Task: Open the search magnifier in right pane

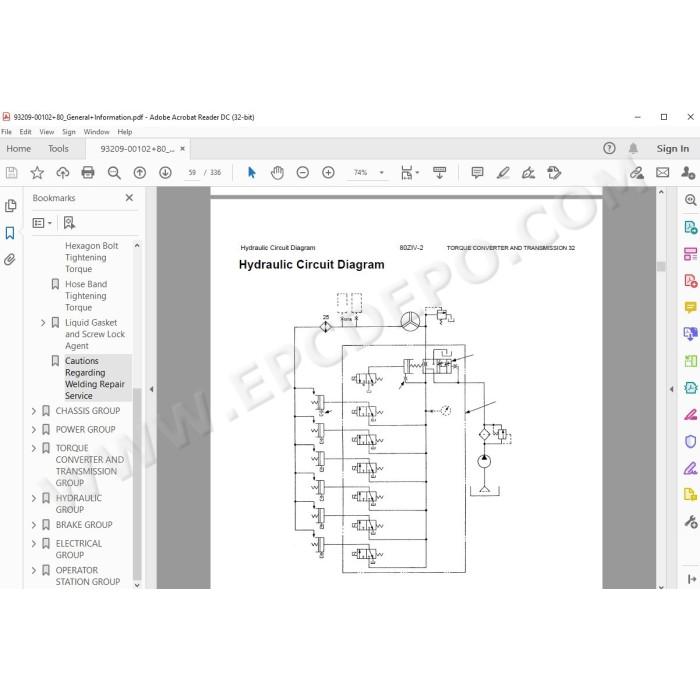Action: 690,200
